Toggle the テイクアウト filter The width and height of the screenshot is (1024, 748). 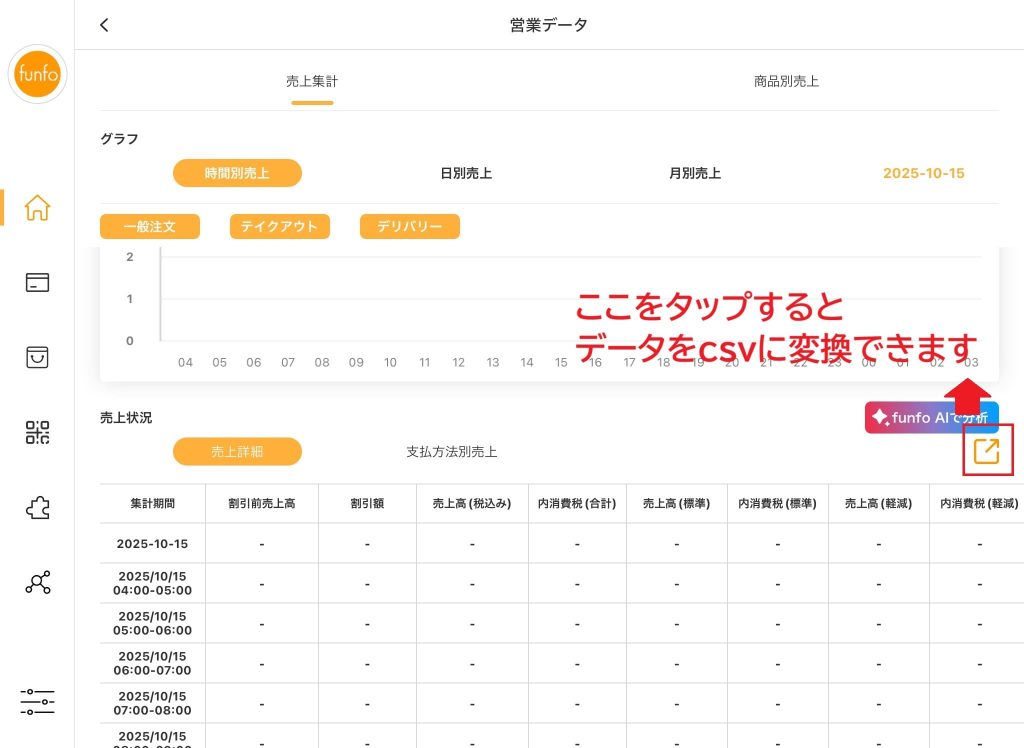coord(279,227)
